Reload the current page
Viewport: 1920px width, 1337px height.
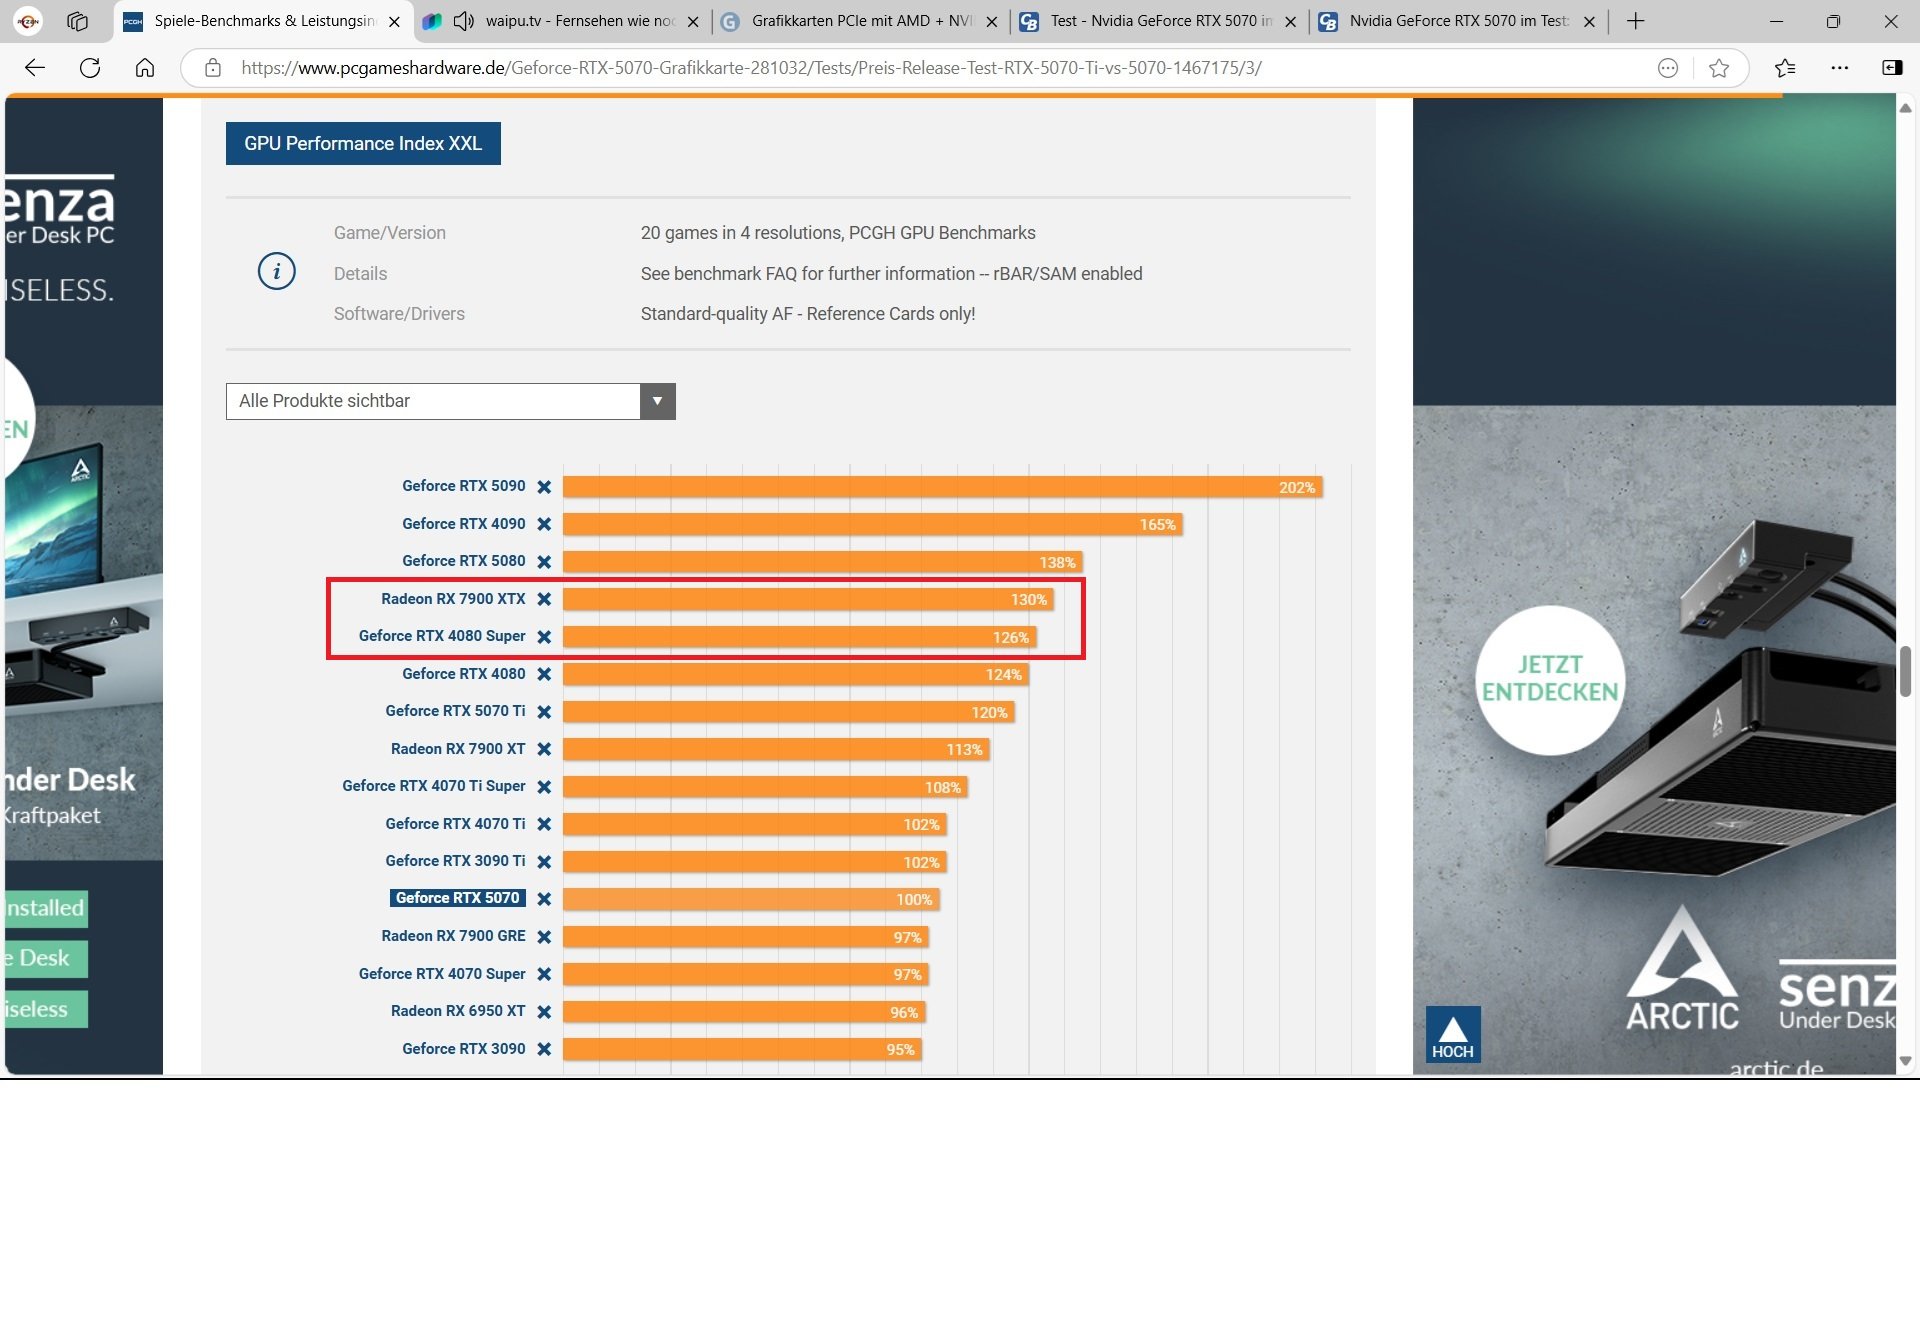click(90, 68)
